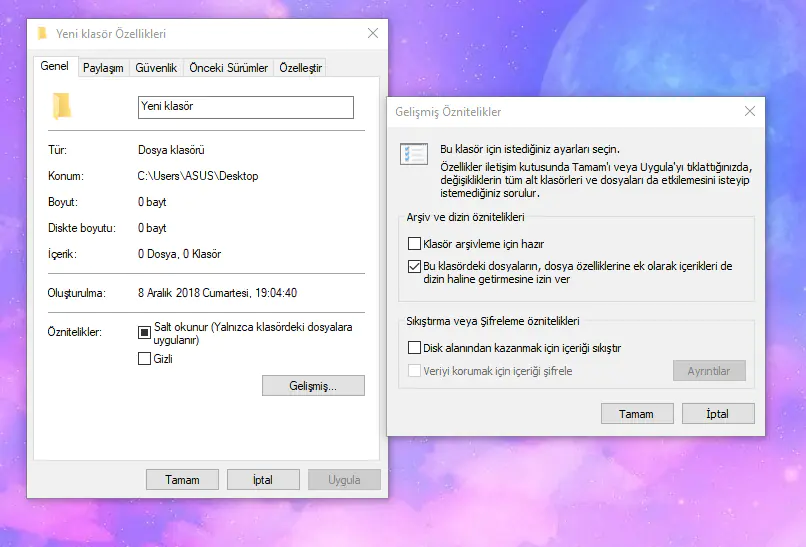Click İptal in the Özellikler window

click(263, 480)
